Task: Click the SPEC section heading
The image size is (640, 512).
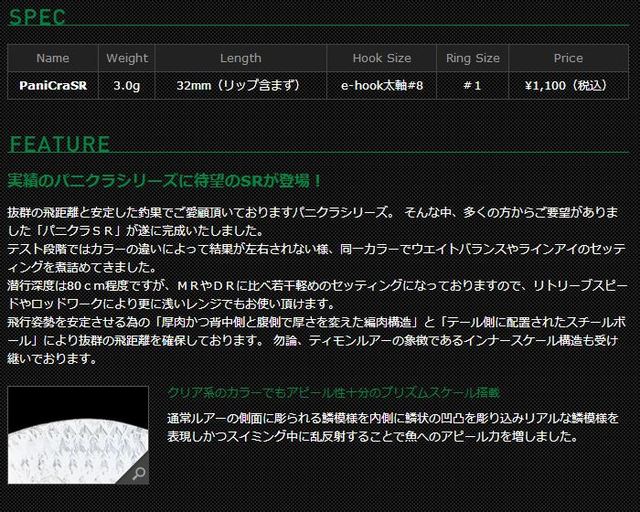Action: 37,17
